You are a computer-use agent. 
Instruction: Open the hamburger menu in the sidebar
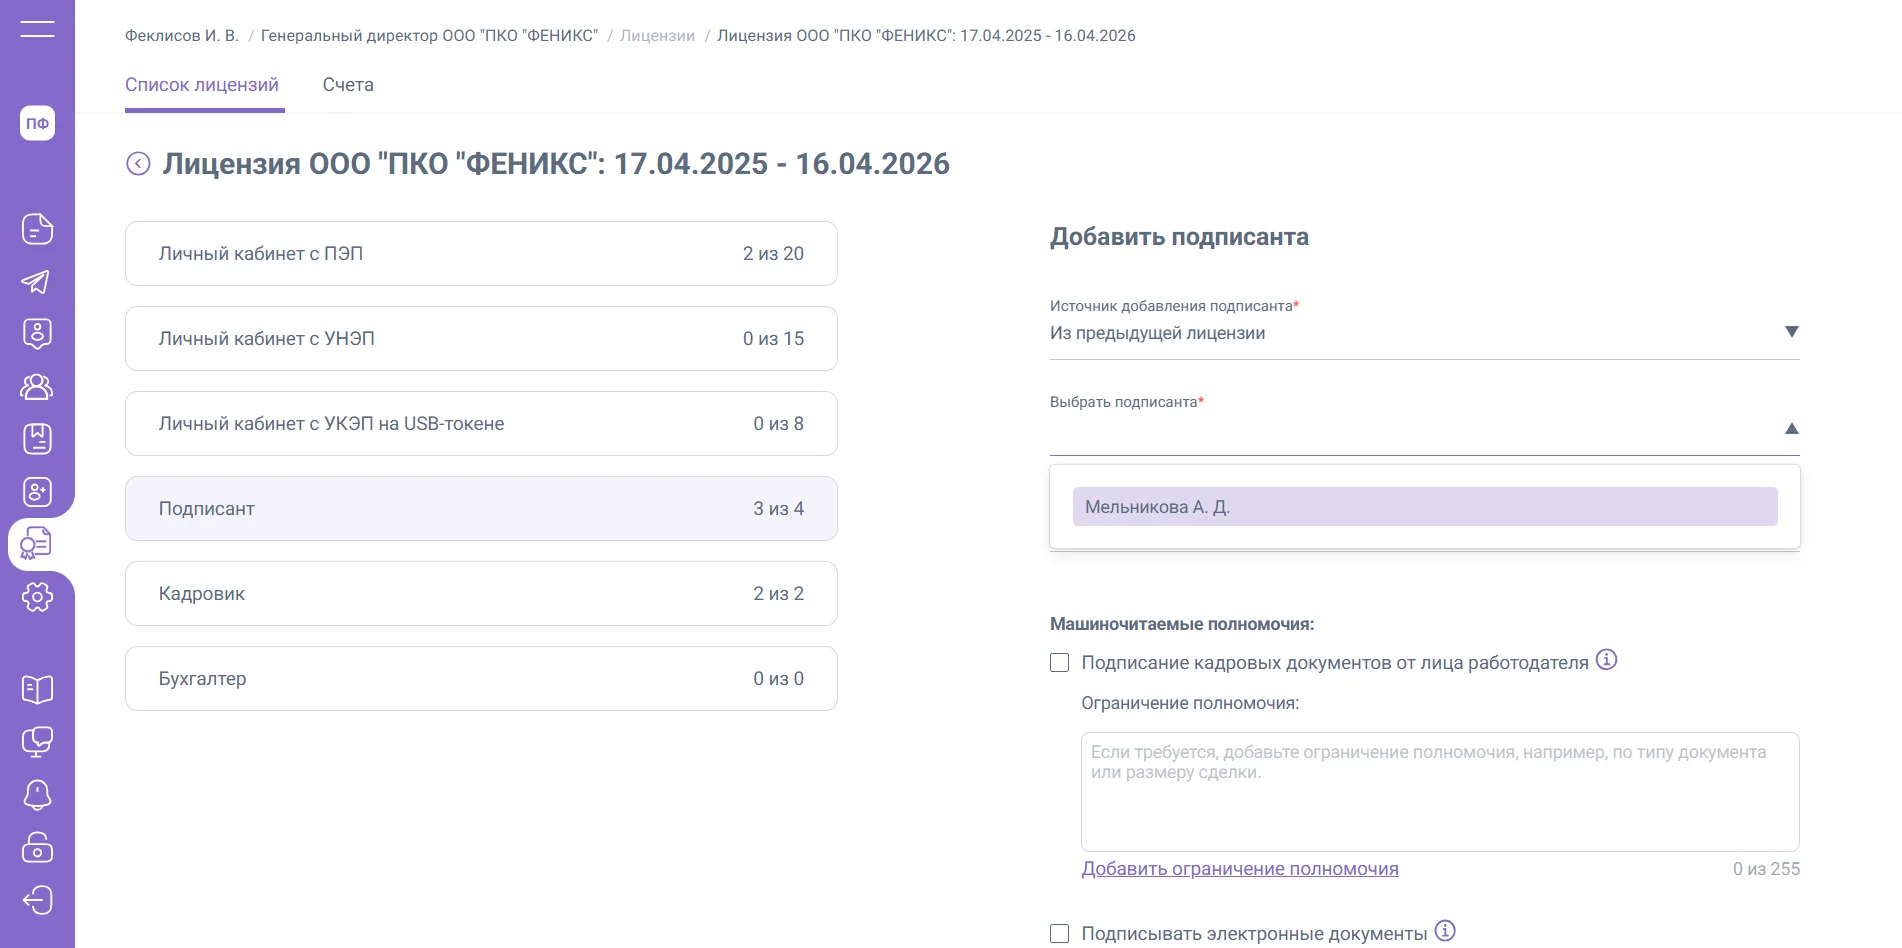37,29
